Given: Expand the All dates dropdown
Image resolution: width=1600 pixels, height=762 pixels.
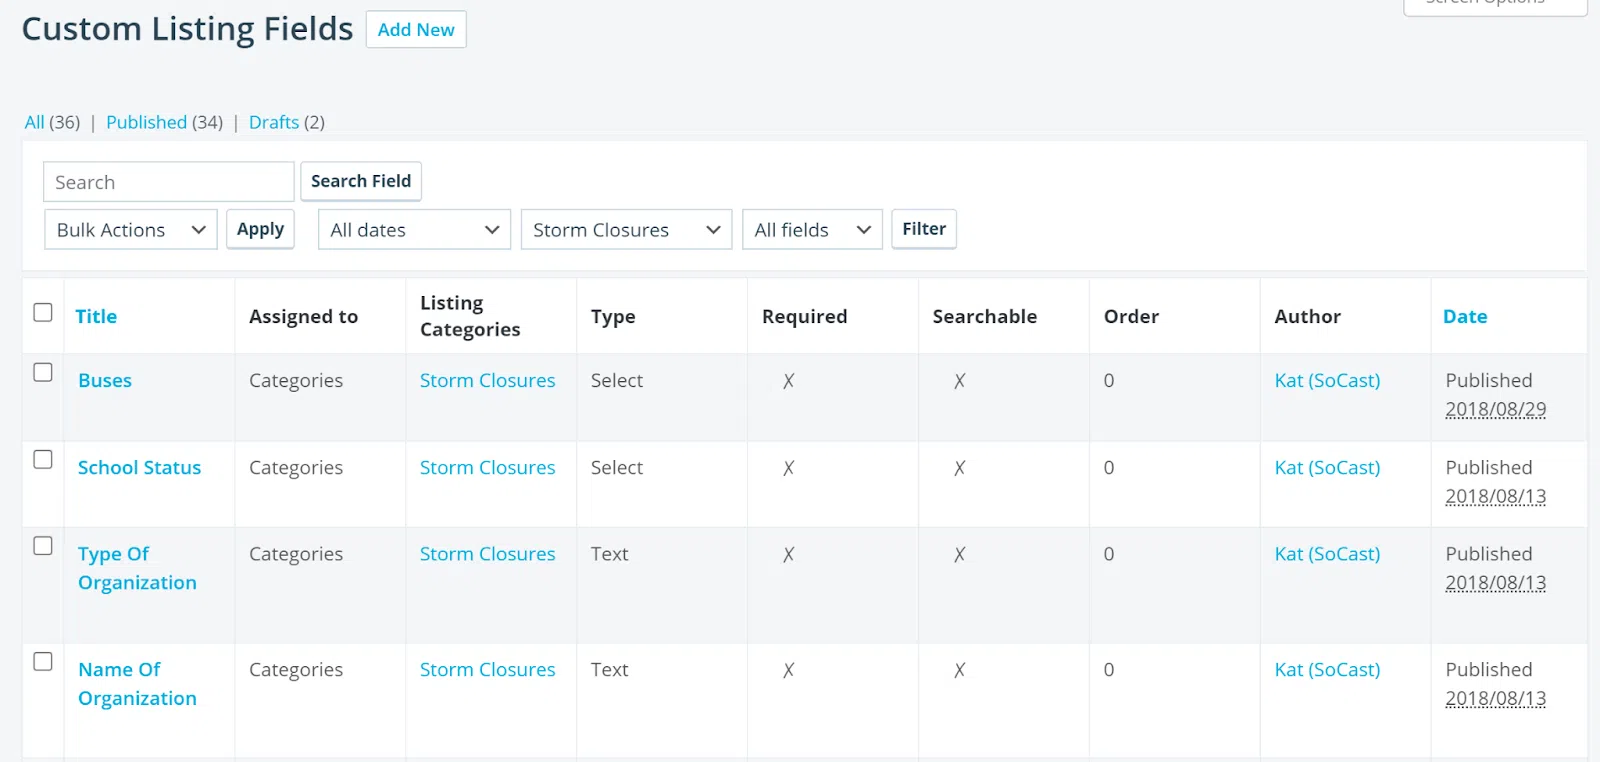Looking at the screenshot, I should point(414,230).
